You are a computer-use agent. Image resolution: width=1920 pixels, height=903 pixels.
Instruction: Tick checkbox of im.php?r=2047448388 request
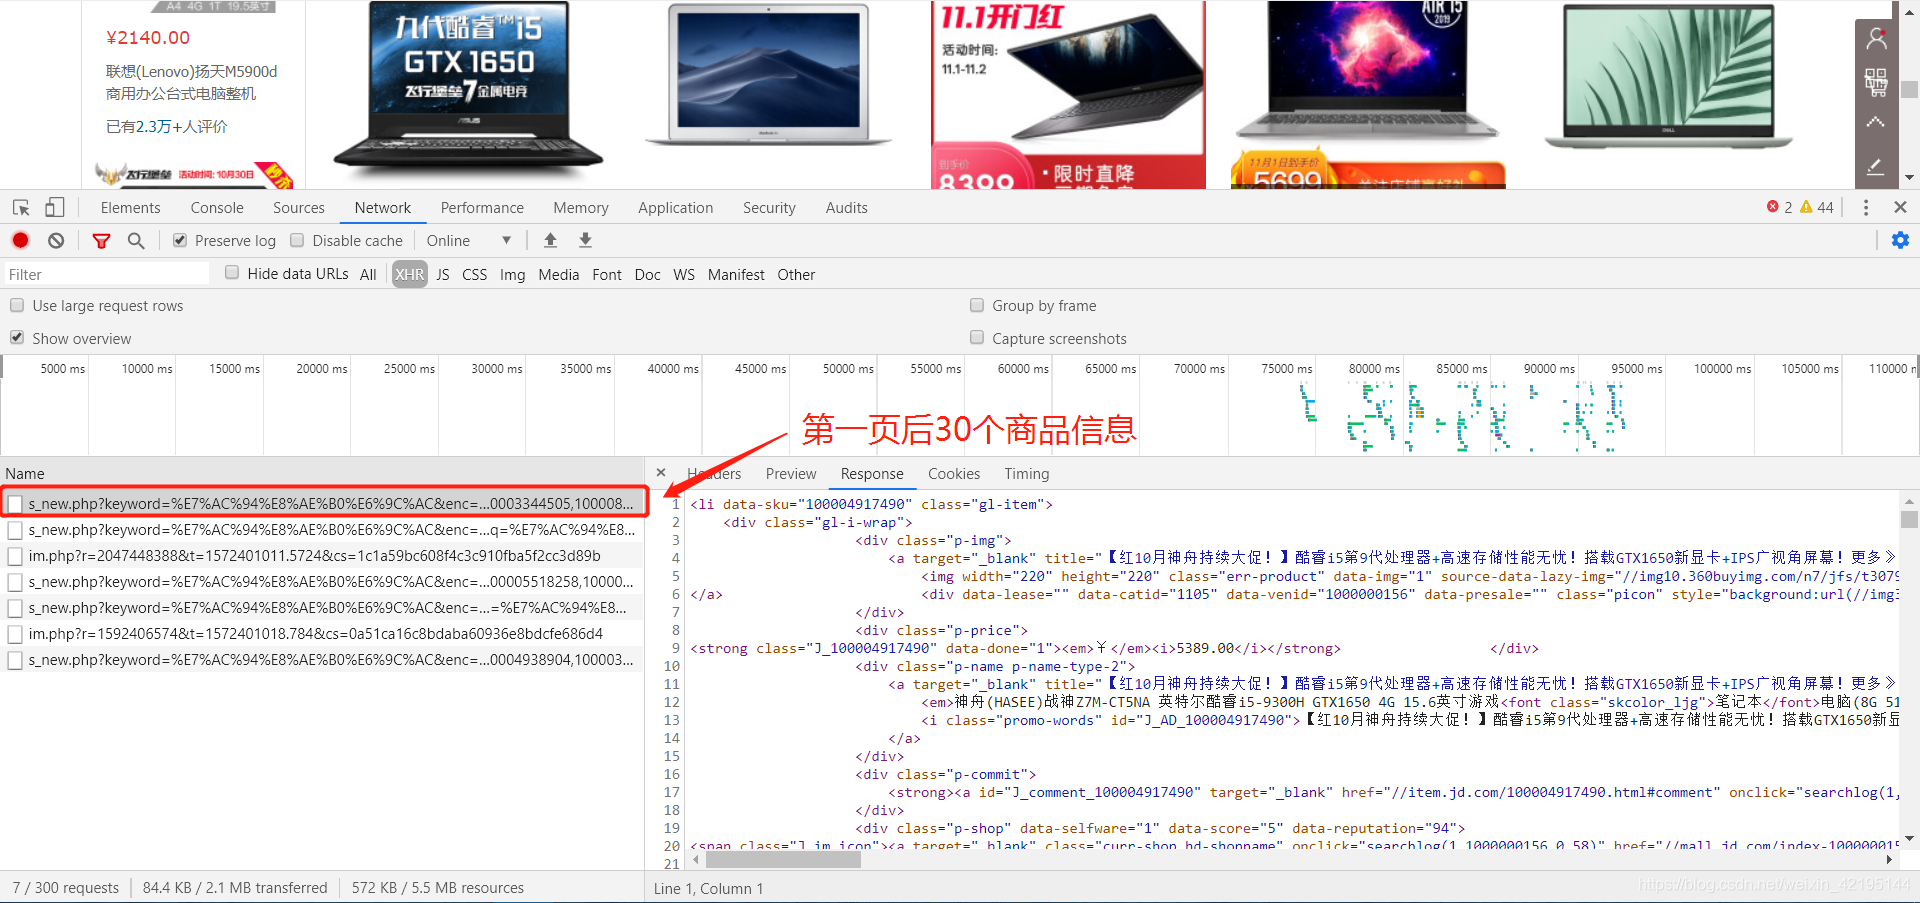coord(15,556)
